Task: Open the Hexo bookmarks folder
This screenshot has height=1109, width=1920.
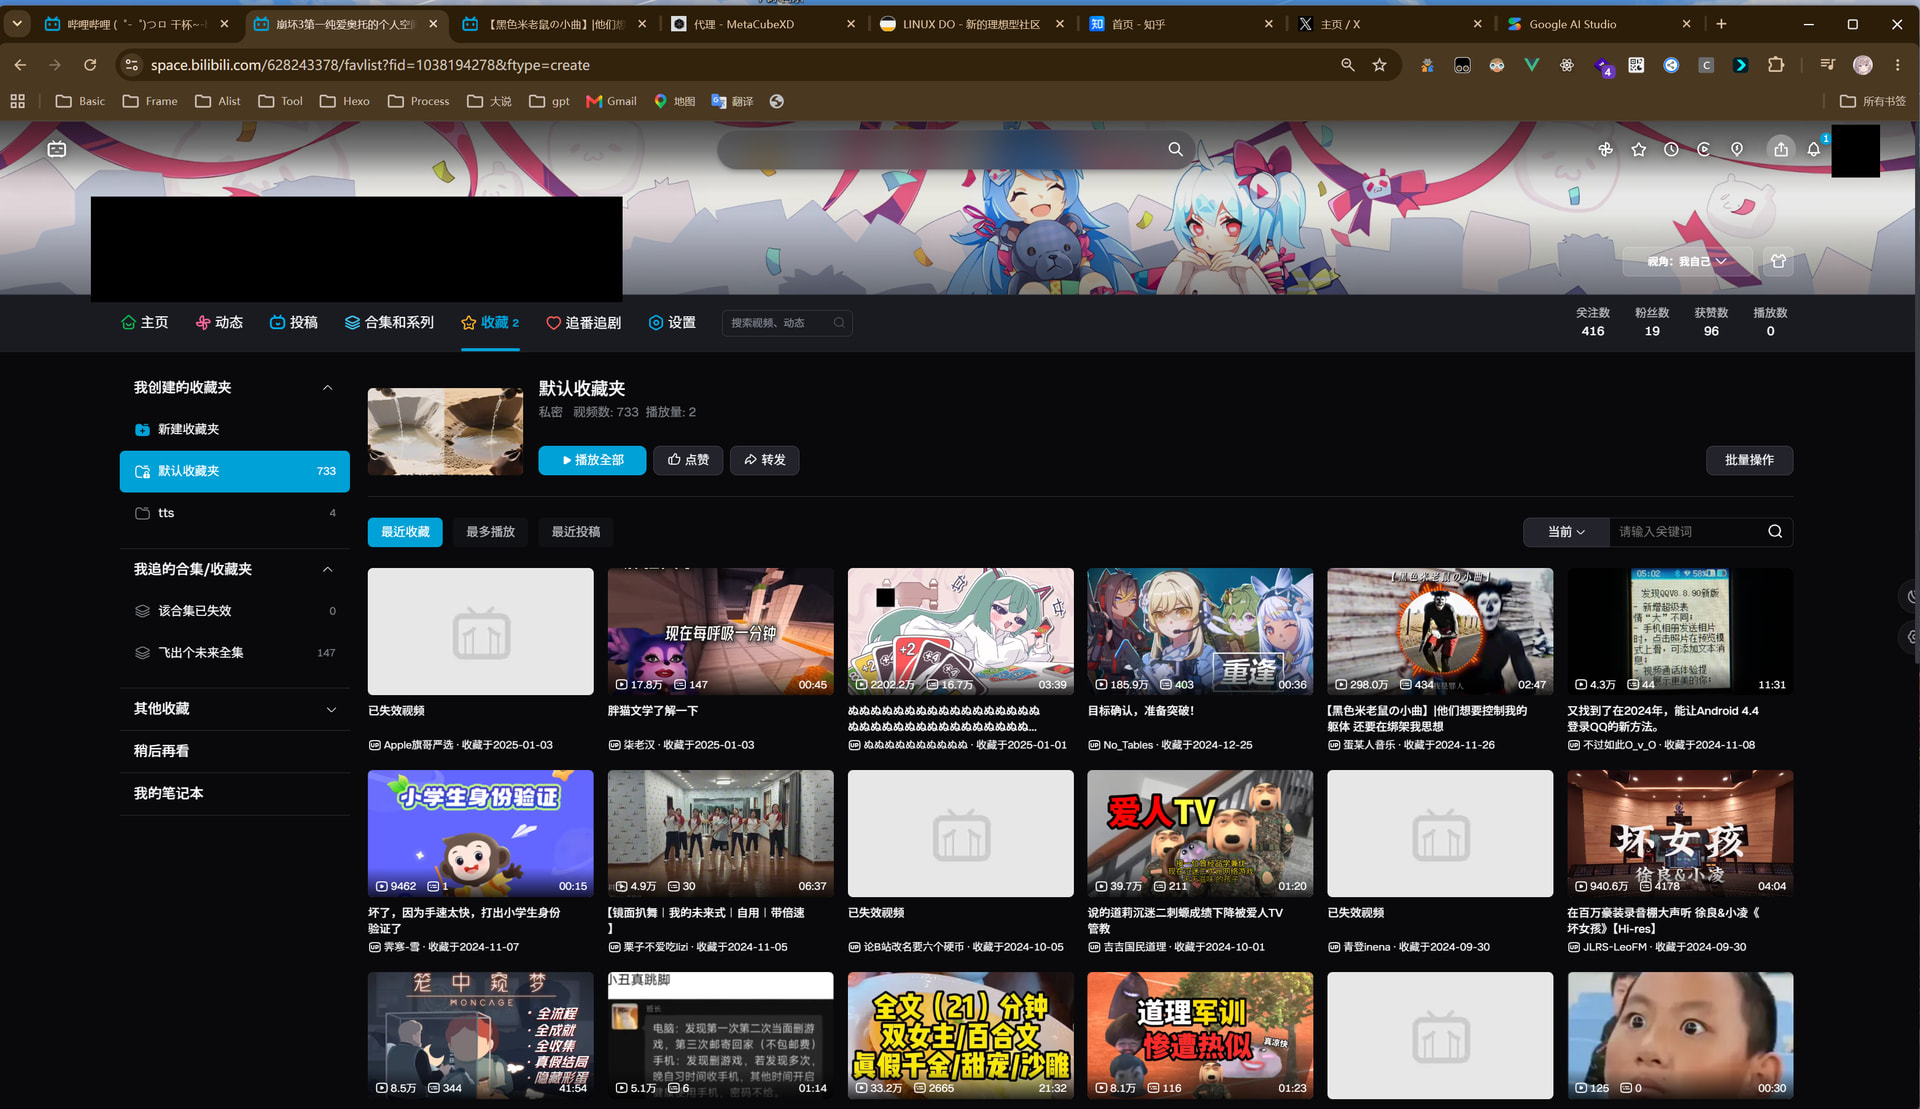Action: coord(345,101)
